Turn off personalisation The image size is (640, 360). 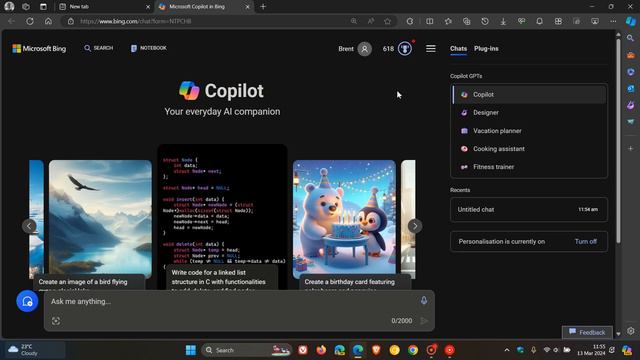click(585, 241)
